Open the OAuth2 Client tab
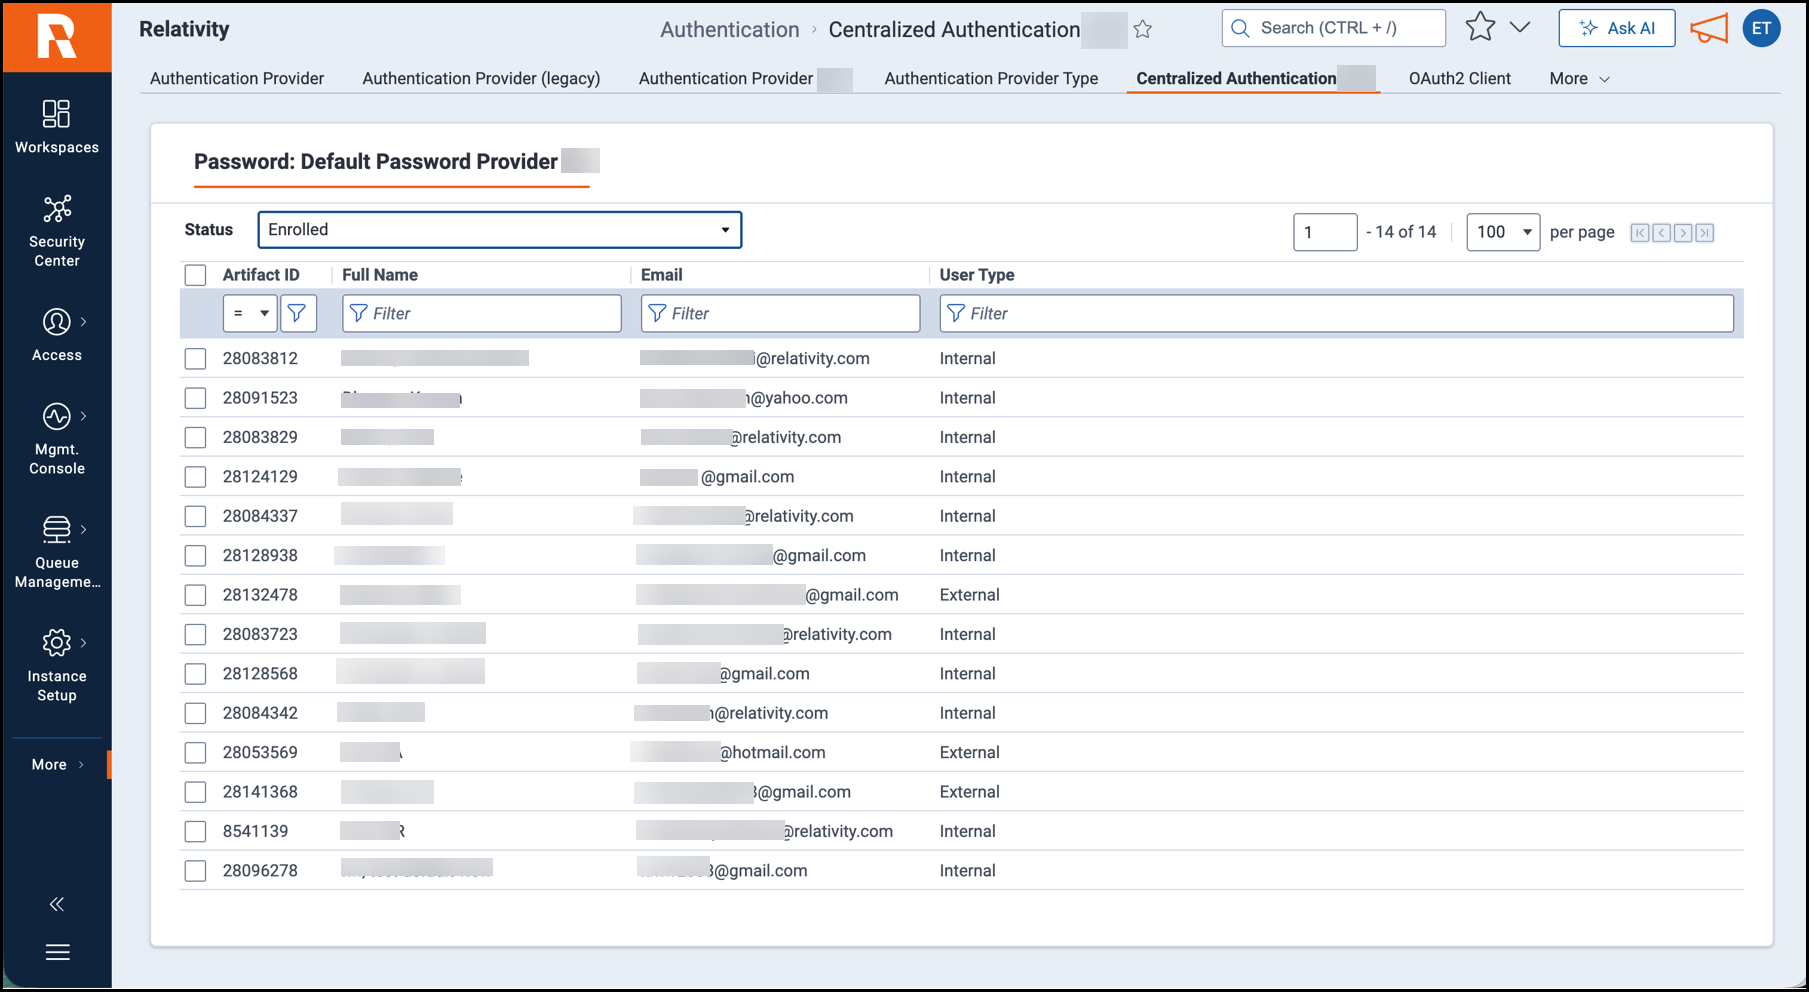Screen dimensions: 1809x992 coord(1459,79)
